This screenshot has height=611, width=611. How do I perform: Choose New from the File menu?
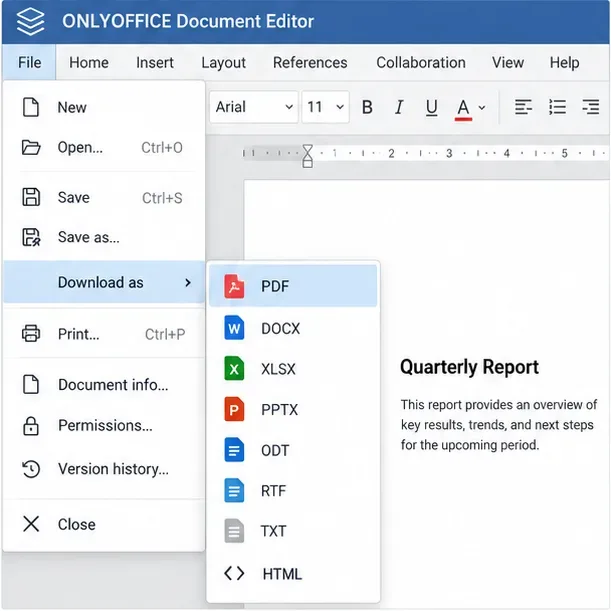tap(104, 107)
